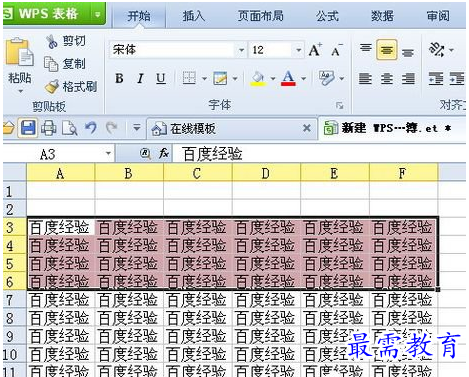Click the magnifier icon beside fx
Viewport: 469px width, 377px height.
click(x=145, y=154)
